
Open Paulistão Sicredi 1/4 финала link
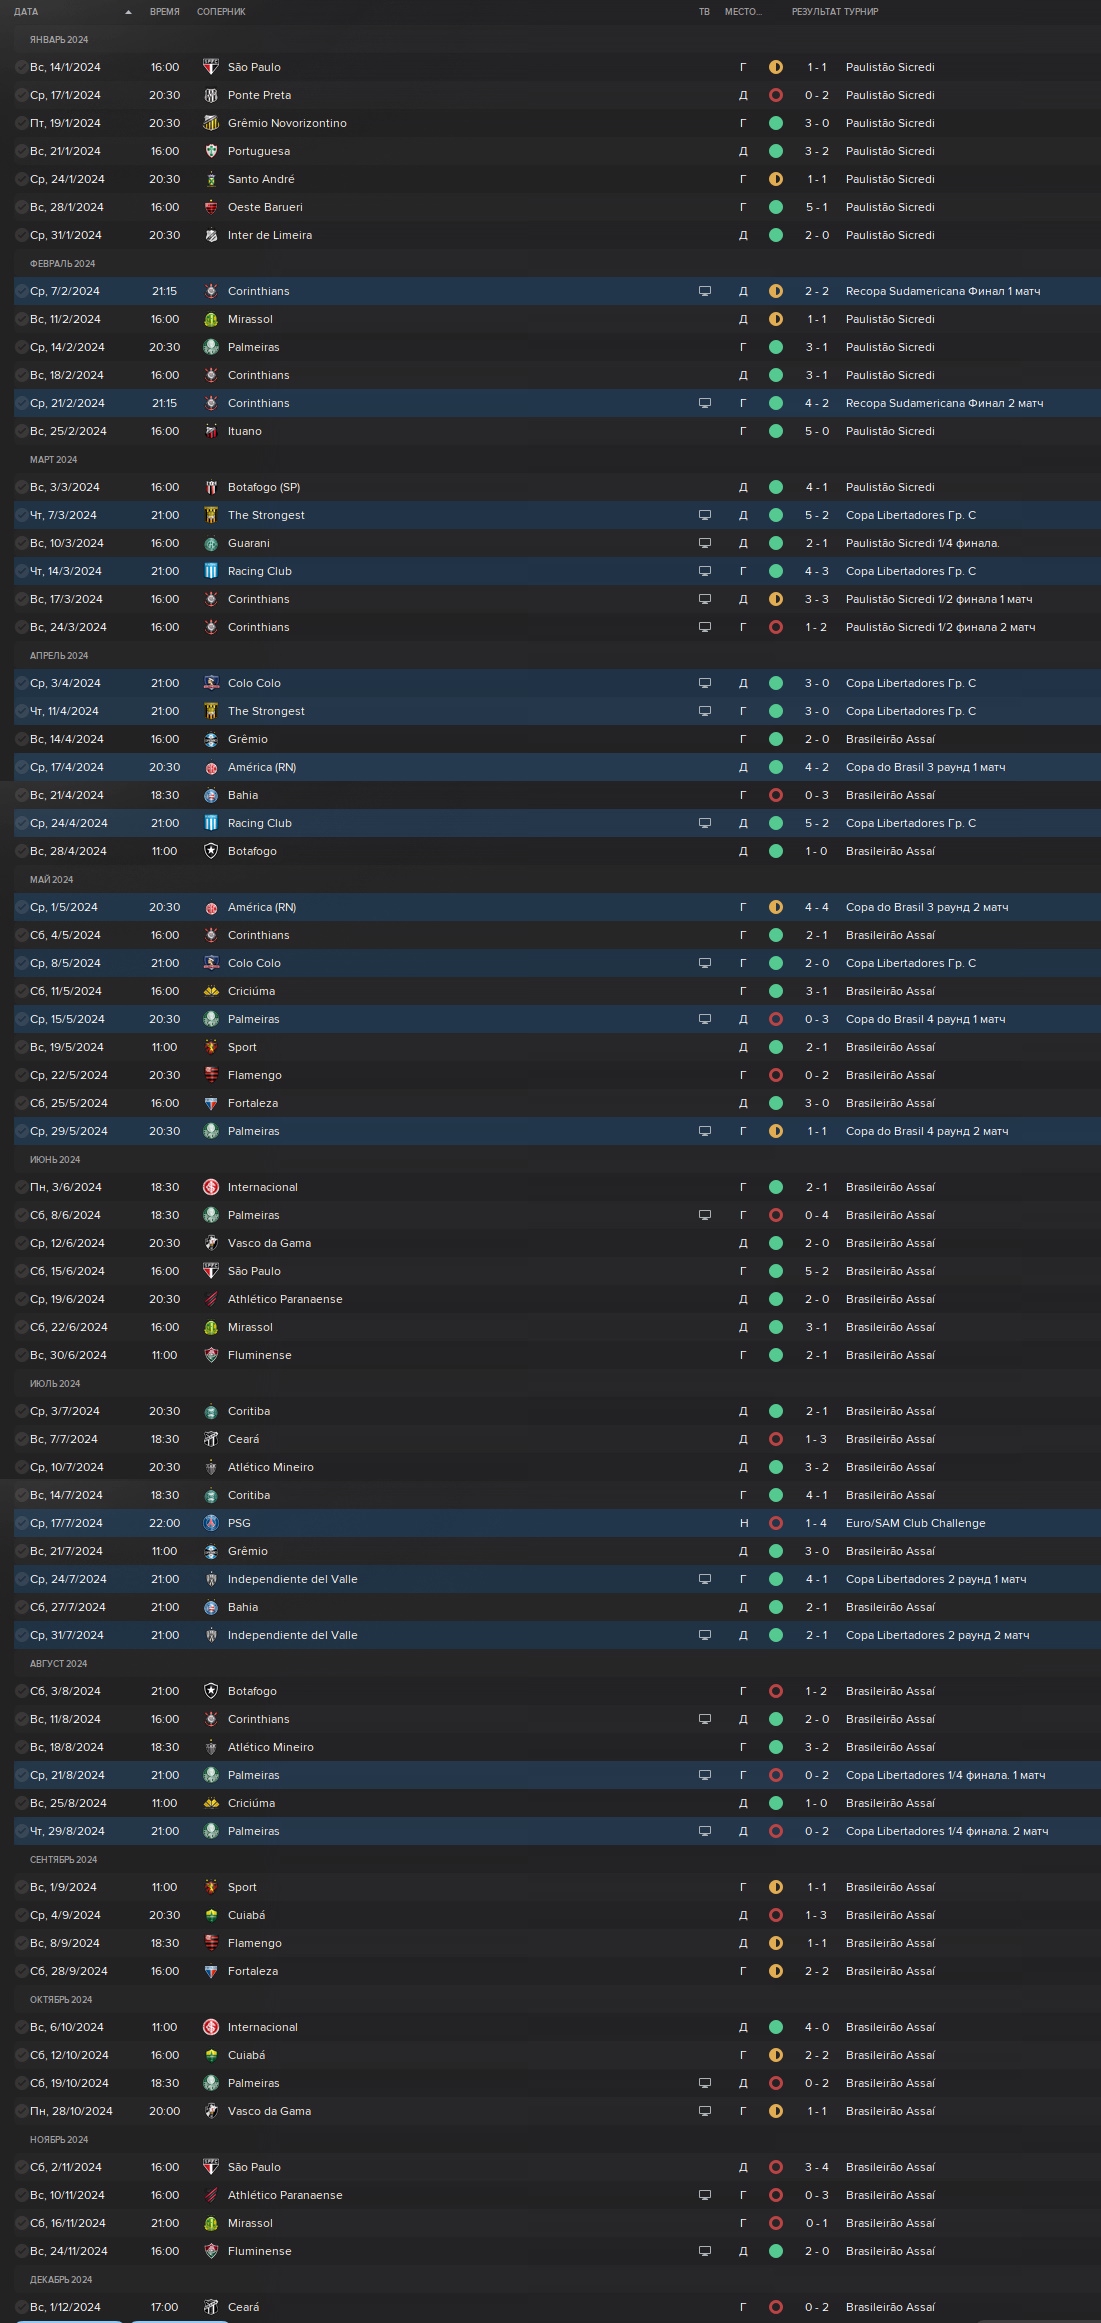(923, 543)
